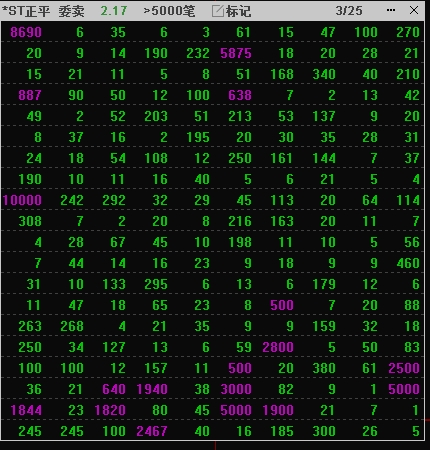This screenshot has height=450, width=430.
Task: Click the *ST正平 stock name
Action: [26, 11]
